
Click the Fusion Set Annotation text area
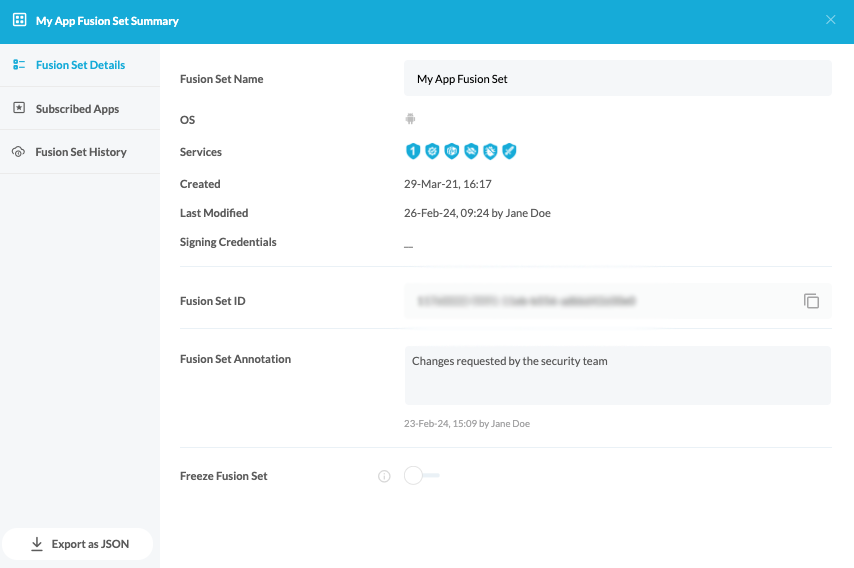(617, 375)
